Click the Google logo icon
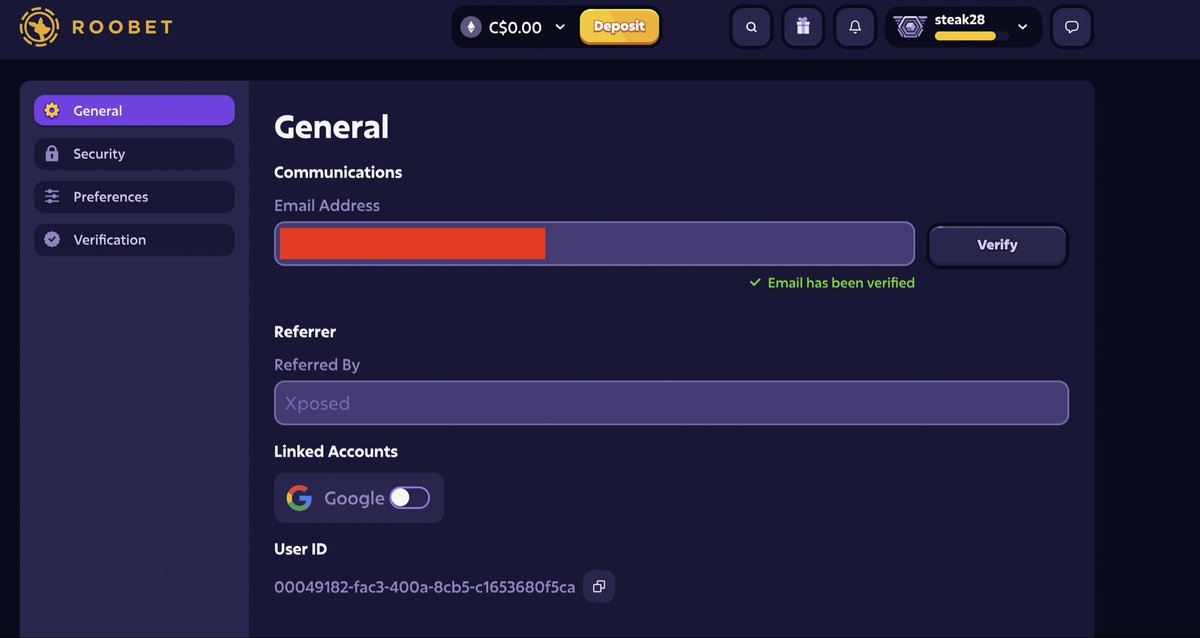This screenshot has height=638, width=1200. 299,498
